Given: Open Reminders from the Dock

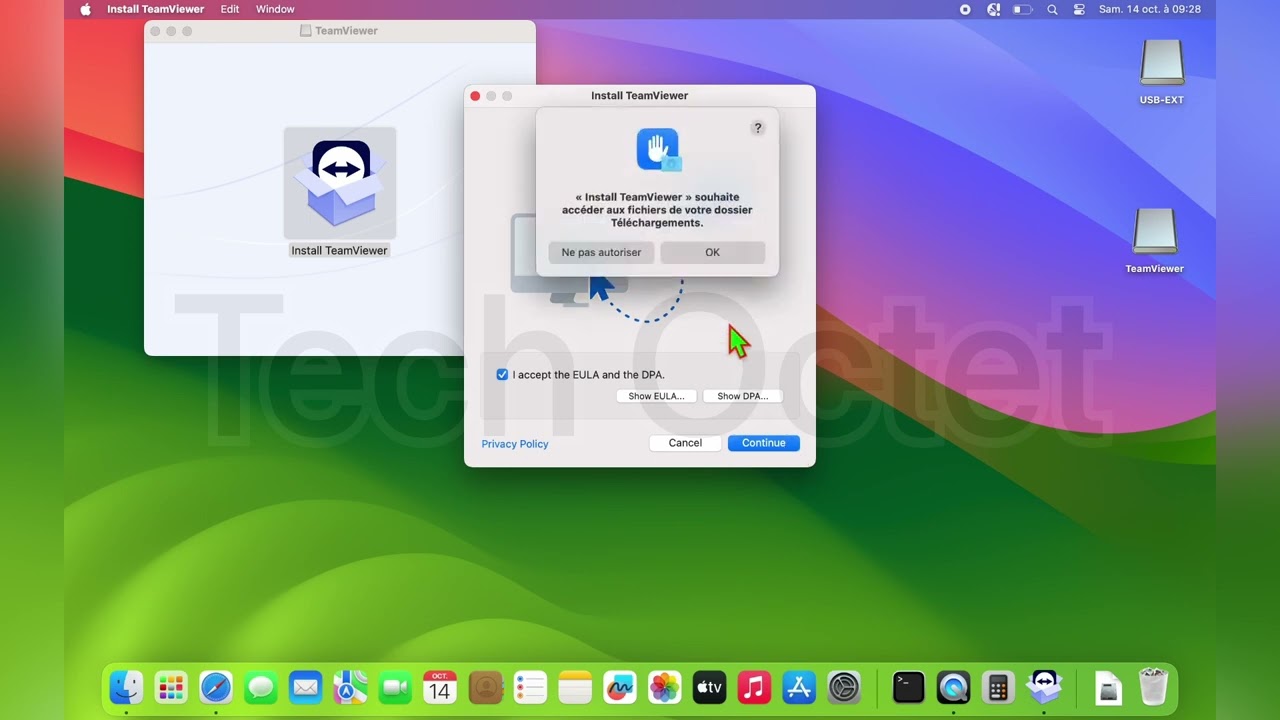Looking at the screenshot, I should 530,687.
